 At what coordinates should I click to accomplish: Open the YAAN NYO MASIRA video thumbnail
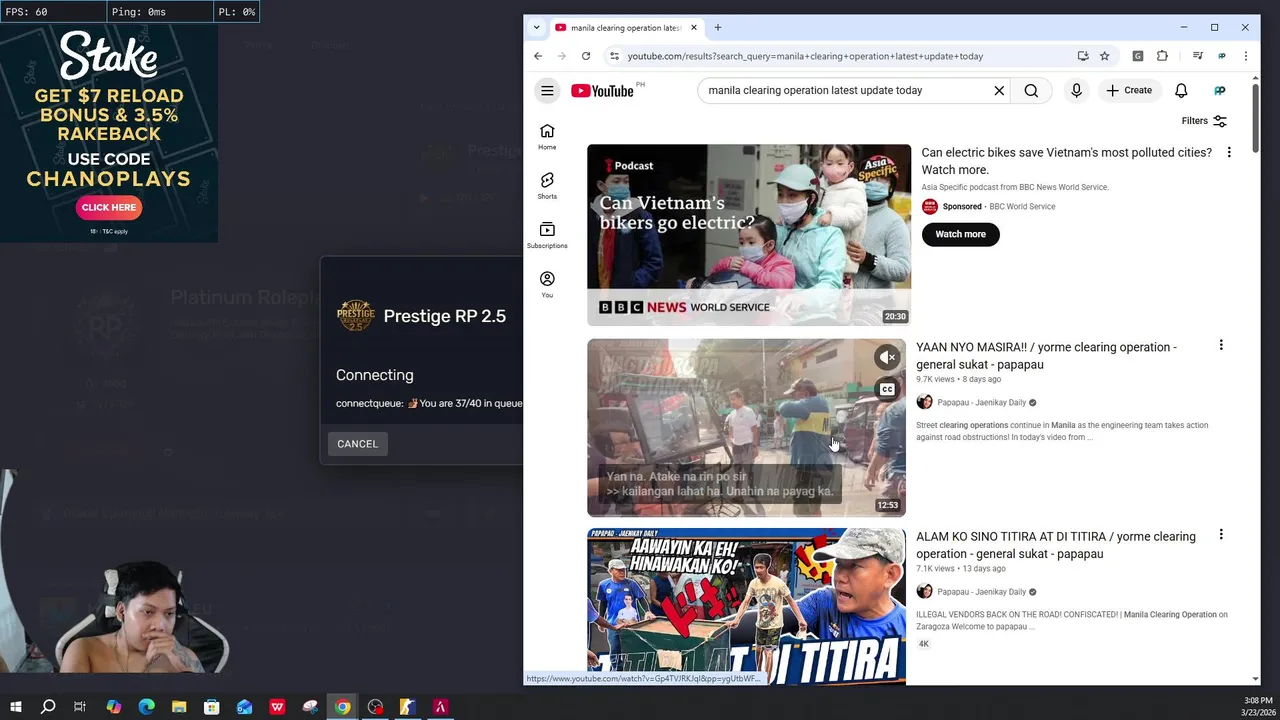(x=746, y=428)
